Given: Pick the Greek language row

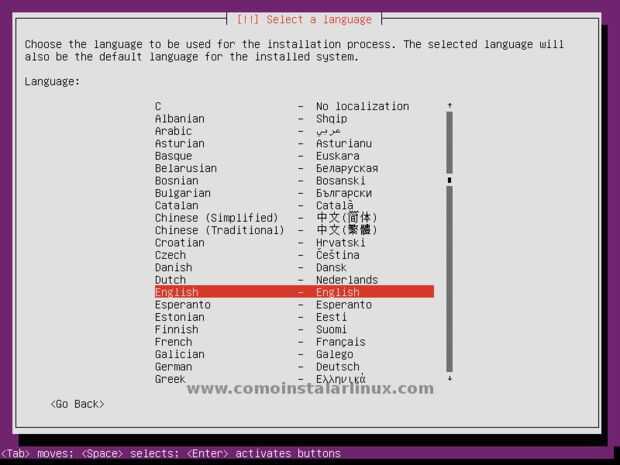Looking at the screenshot, I should click(294, 379).
